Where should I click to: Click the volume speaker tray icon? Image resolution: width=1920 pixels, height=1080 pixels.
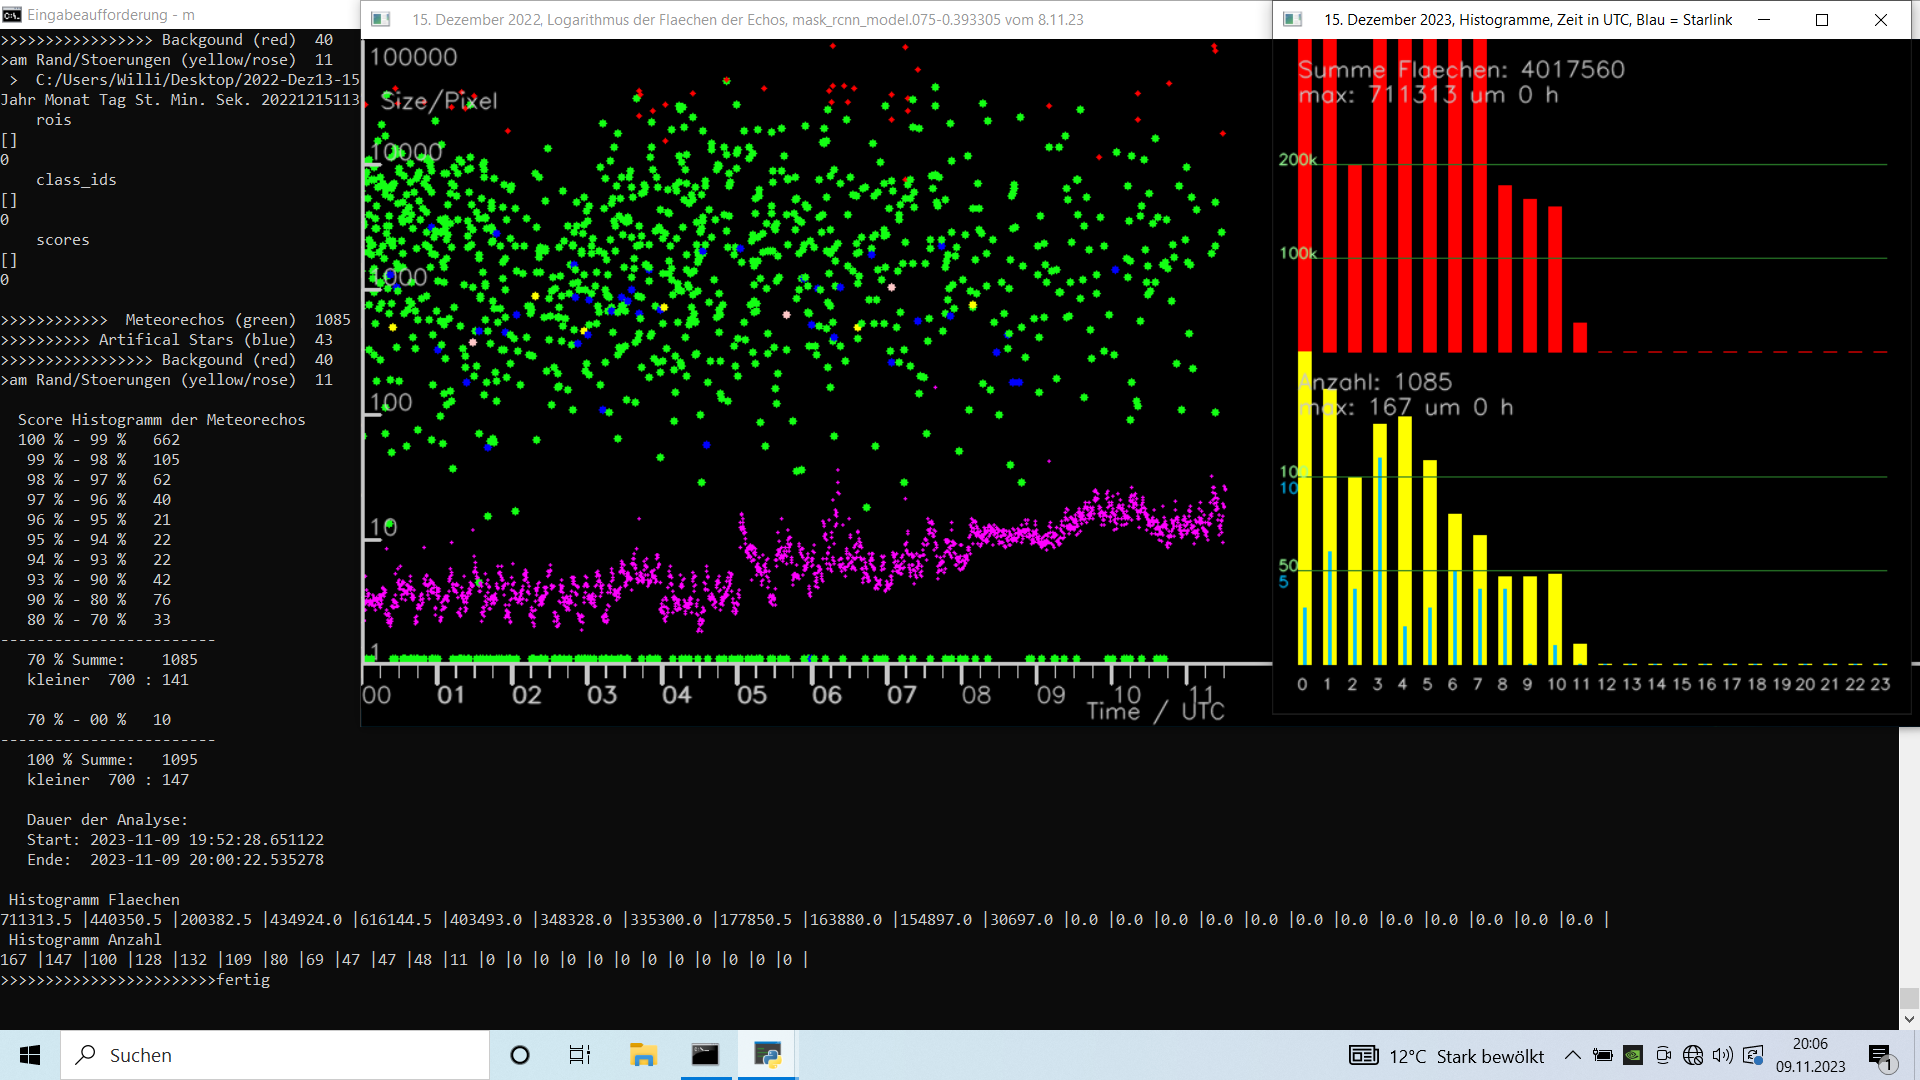click(1722, 1055)
